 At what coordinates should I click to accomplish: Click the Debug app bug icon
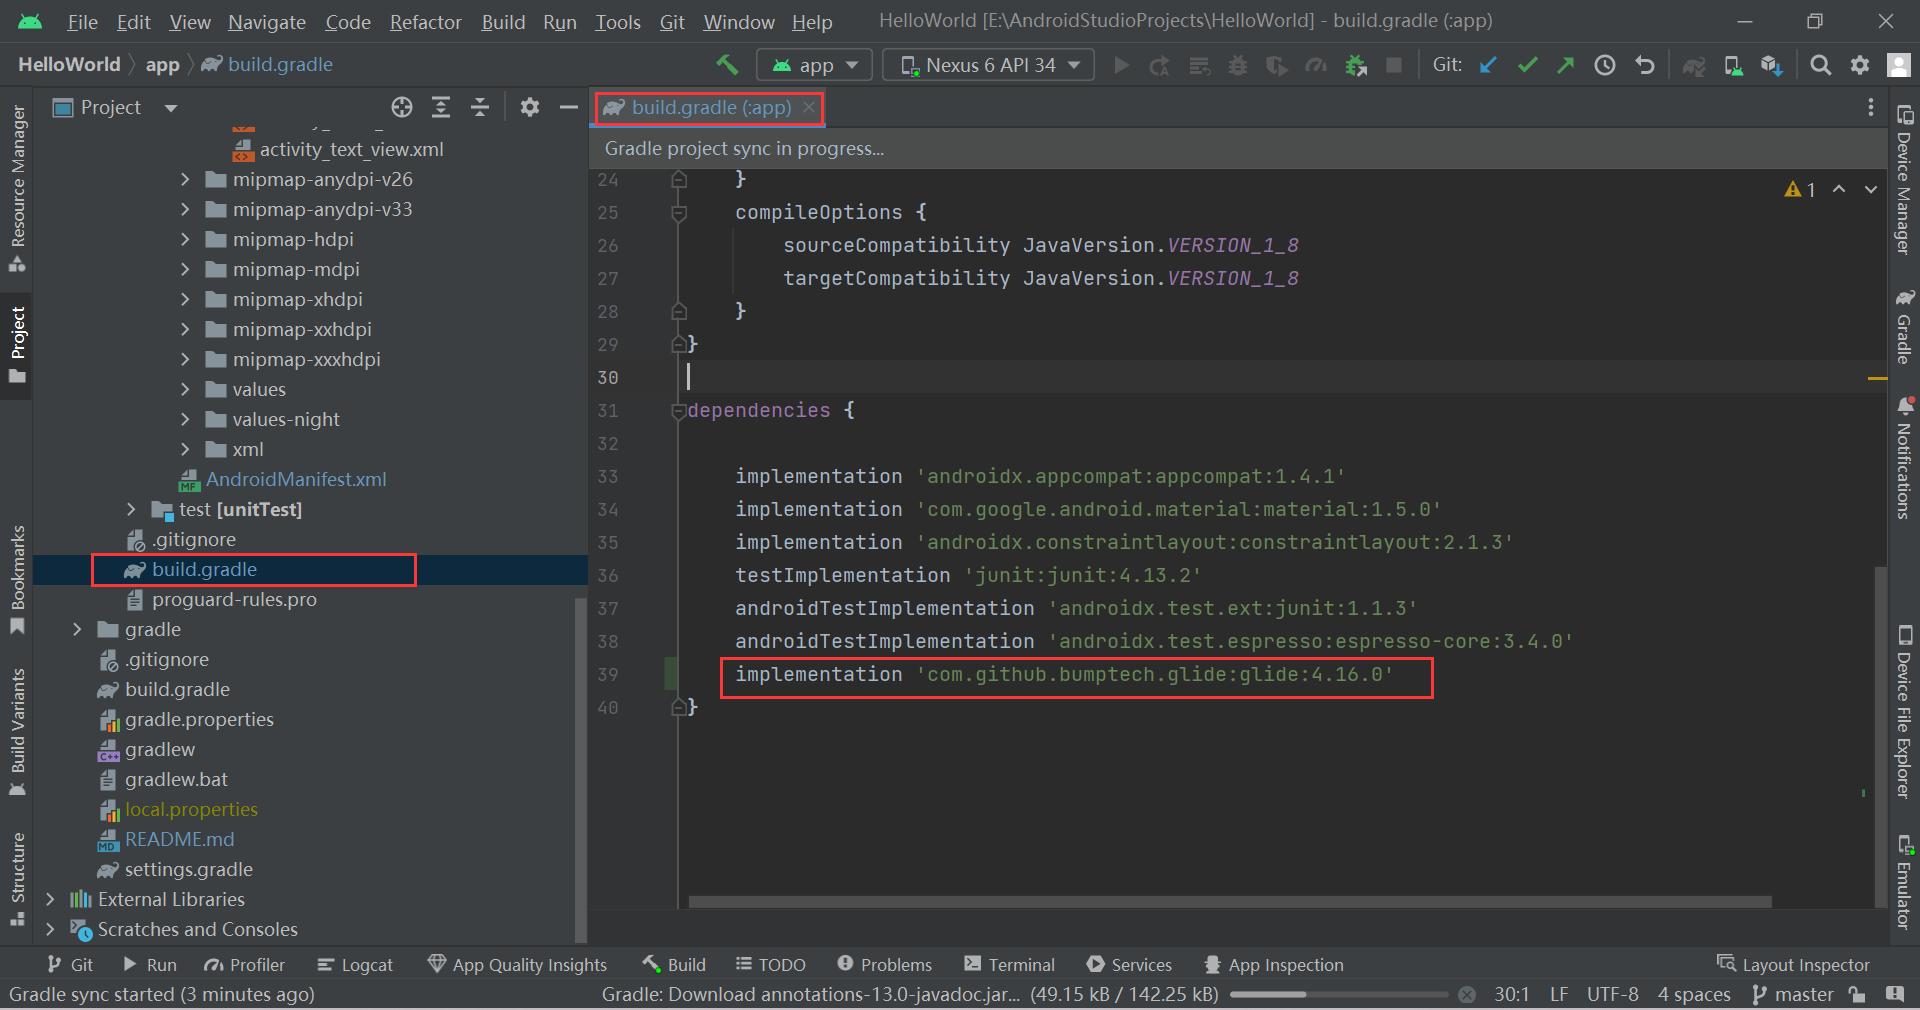(1238, 65)
